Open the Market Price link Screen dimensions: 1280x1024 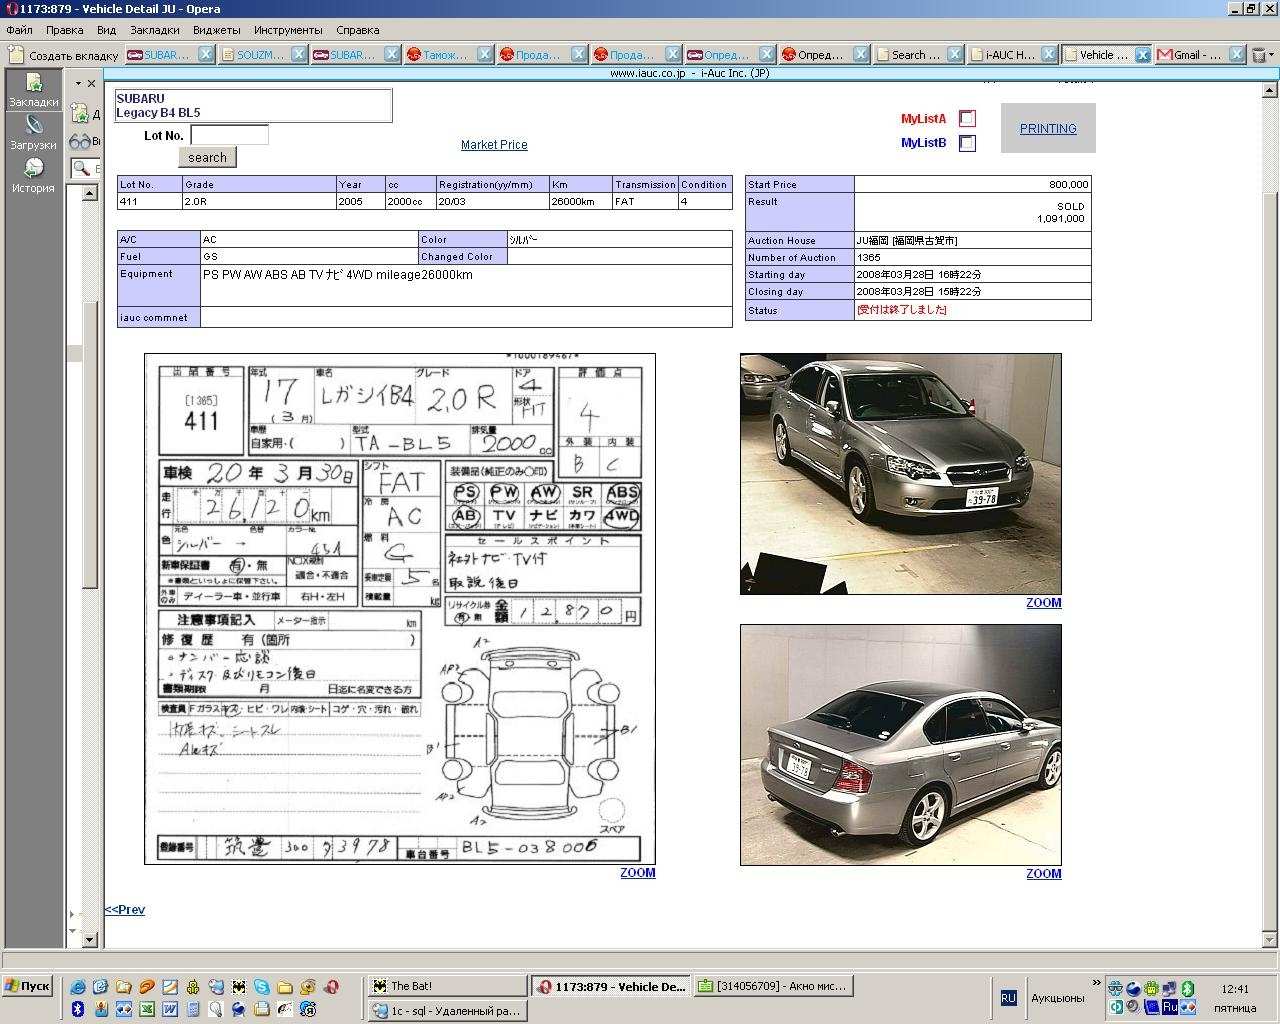coord(494,145)
